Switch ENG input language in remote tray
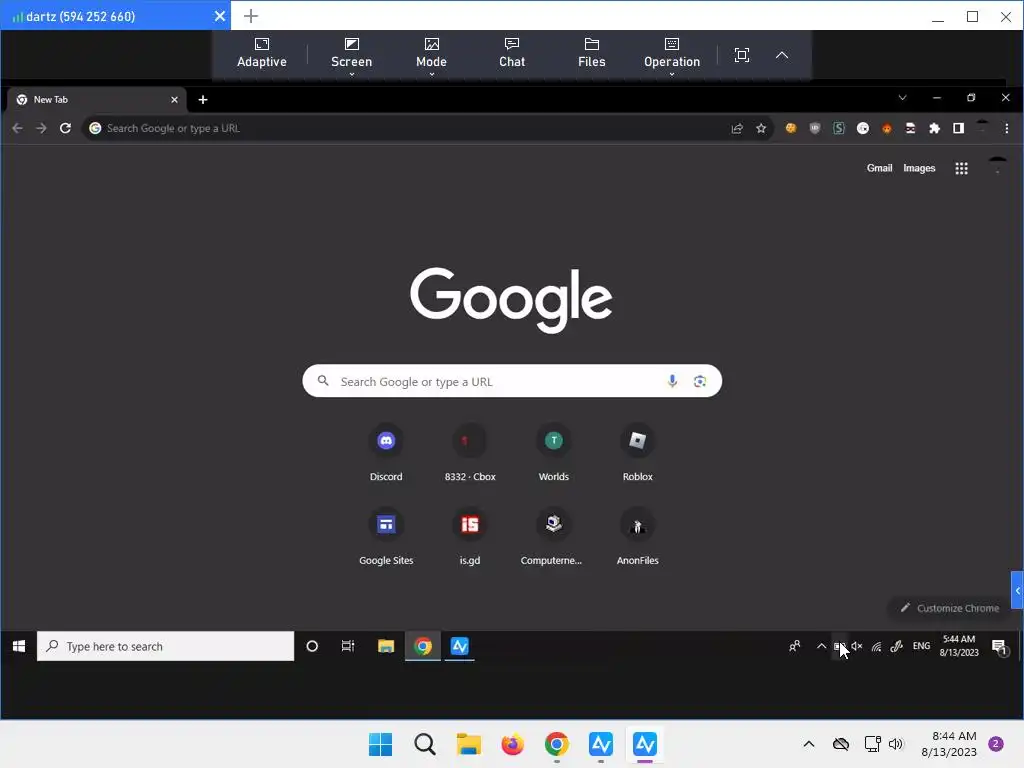Image resolution: width=1024 pixels, height=768 pixels. point(921,646)
